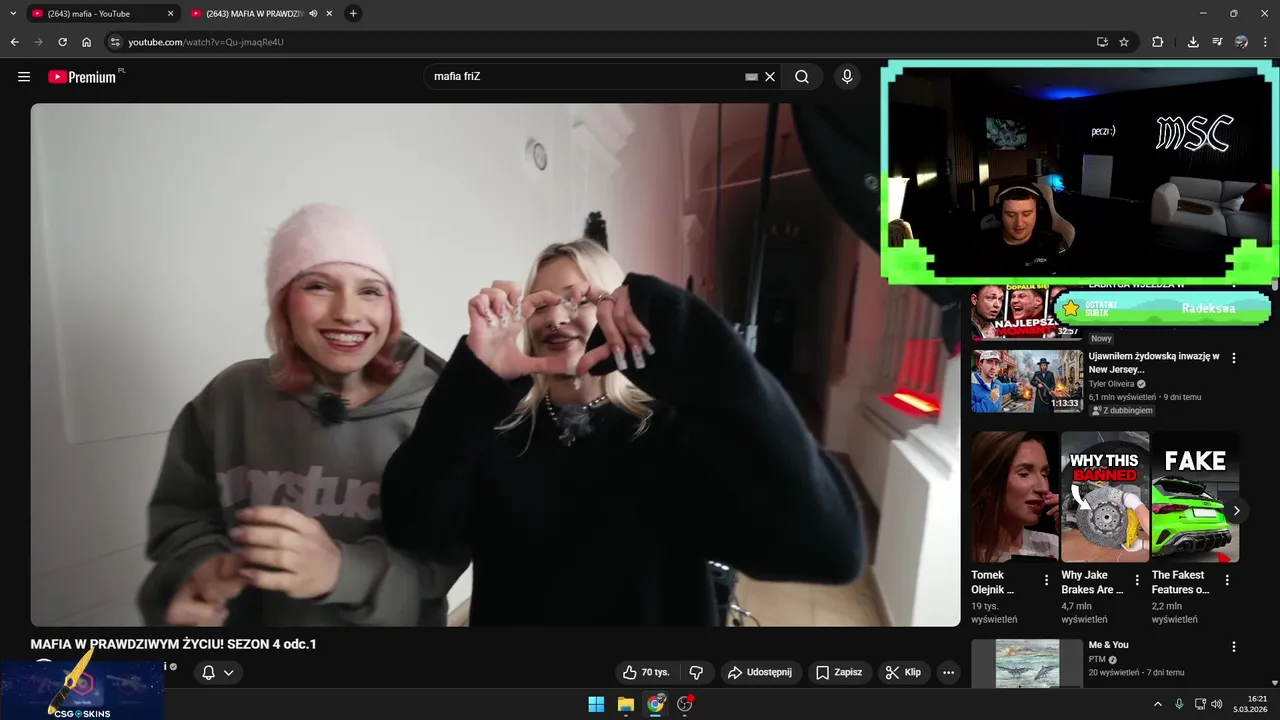The height and width of the screenshot is (720, 1280).
Task: Open the tab search dropdown arrow
Action: coord(13,13)
